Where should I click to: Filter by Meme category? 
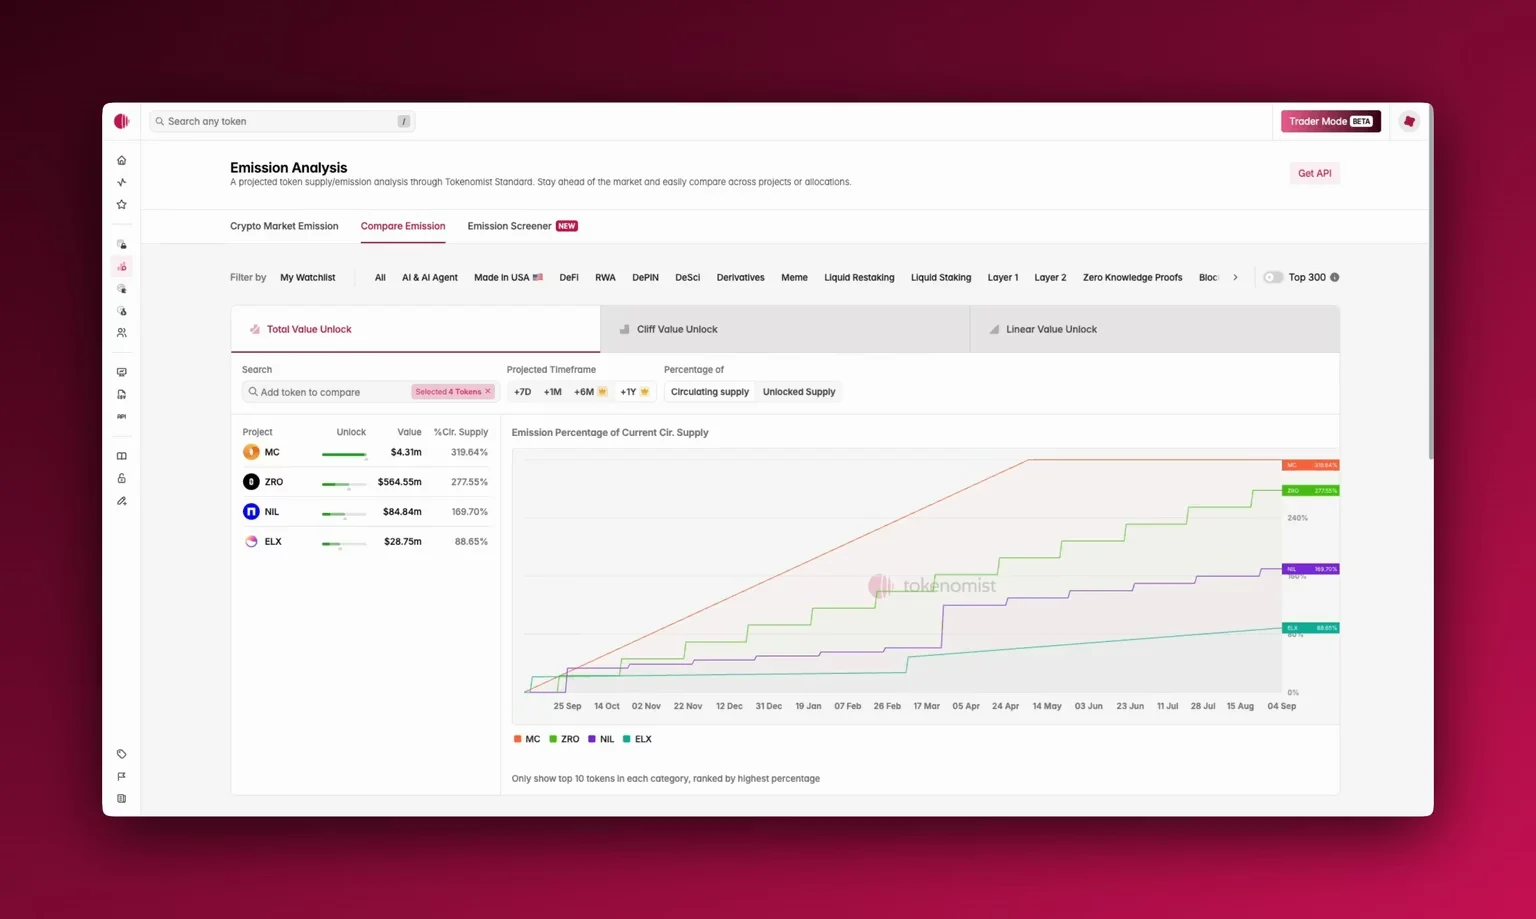coord(794,277)
